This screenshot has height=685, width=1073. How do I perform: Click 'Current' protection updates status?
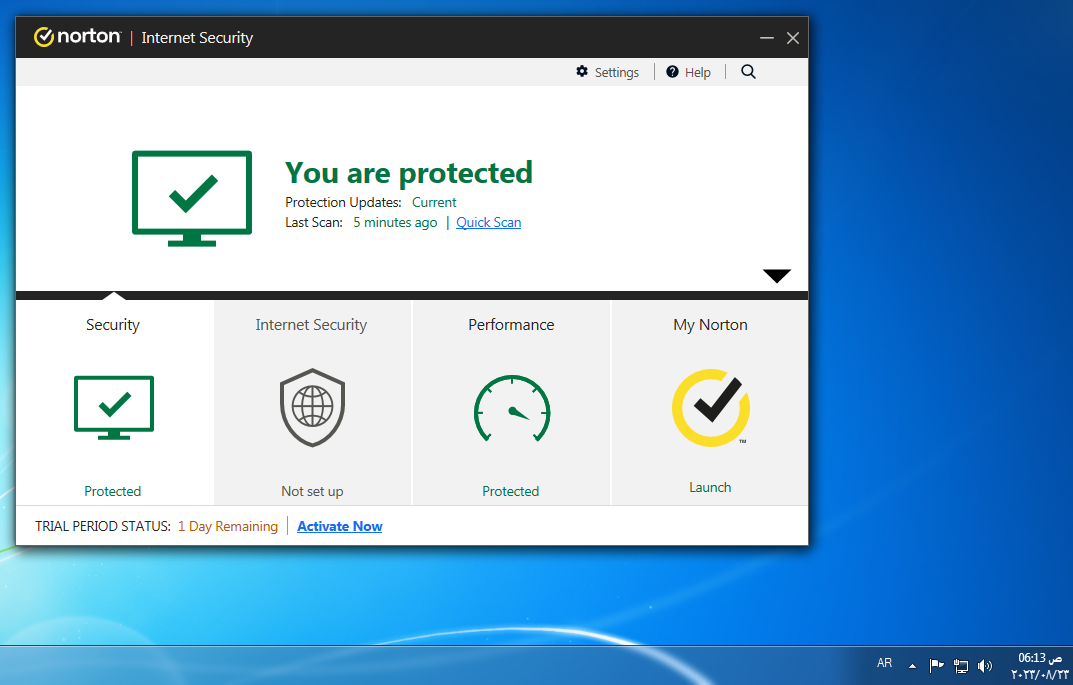point(434,203)
